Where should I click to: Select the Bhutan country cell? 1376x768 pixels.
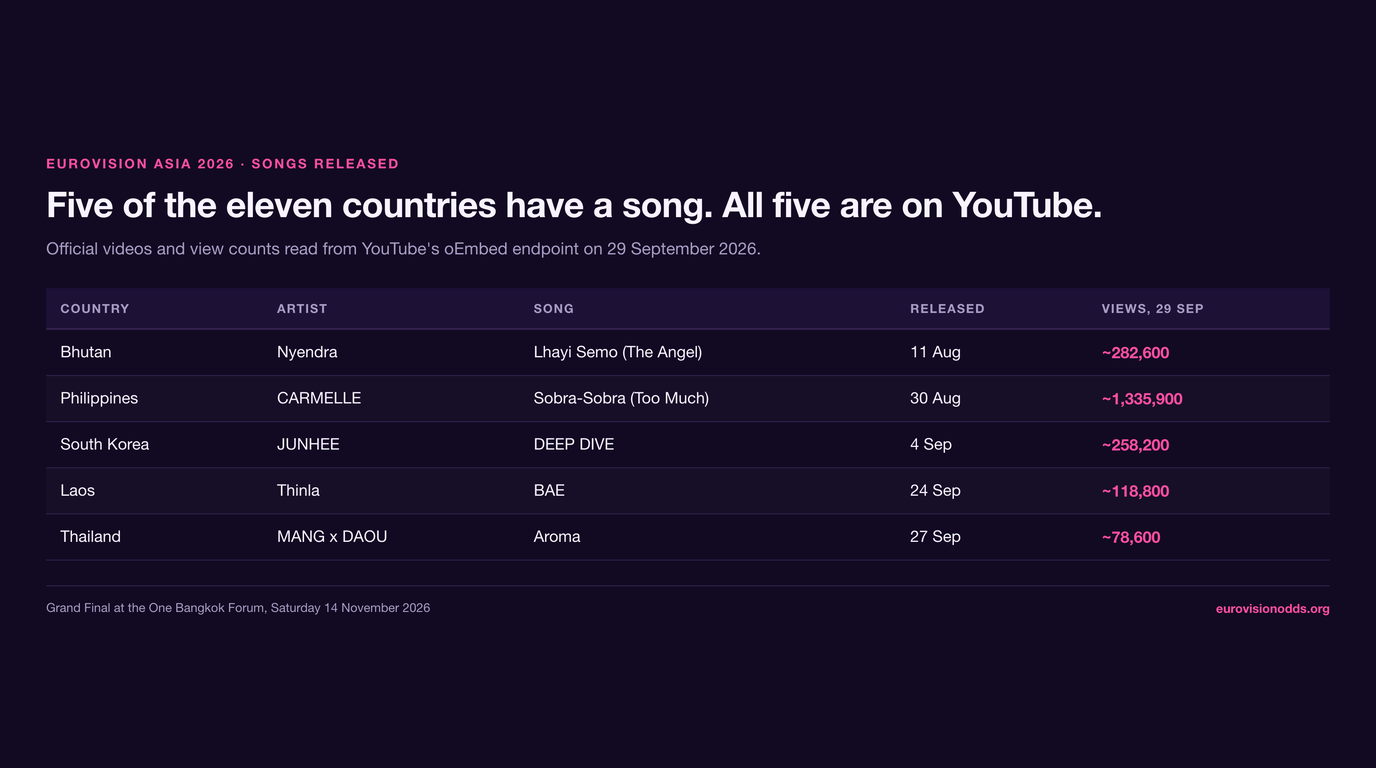tap(86, 352)
